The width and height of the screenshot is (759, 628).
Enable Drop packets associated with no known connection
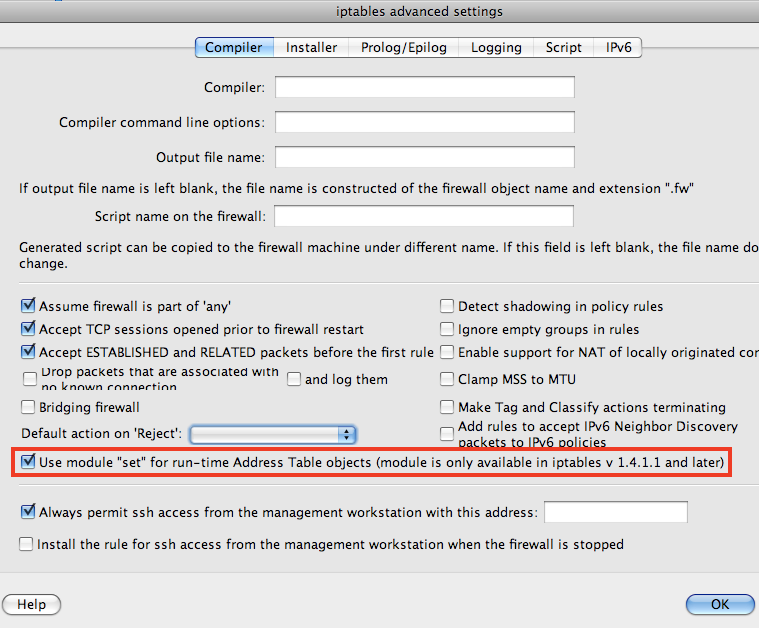30,379
